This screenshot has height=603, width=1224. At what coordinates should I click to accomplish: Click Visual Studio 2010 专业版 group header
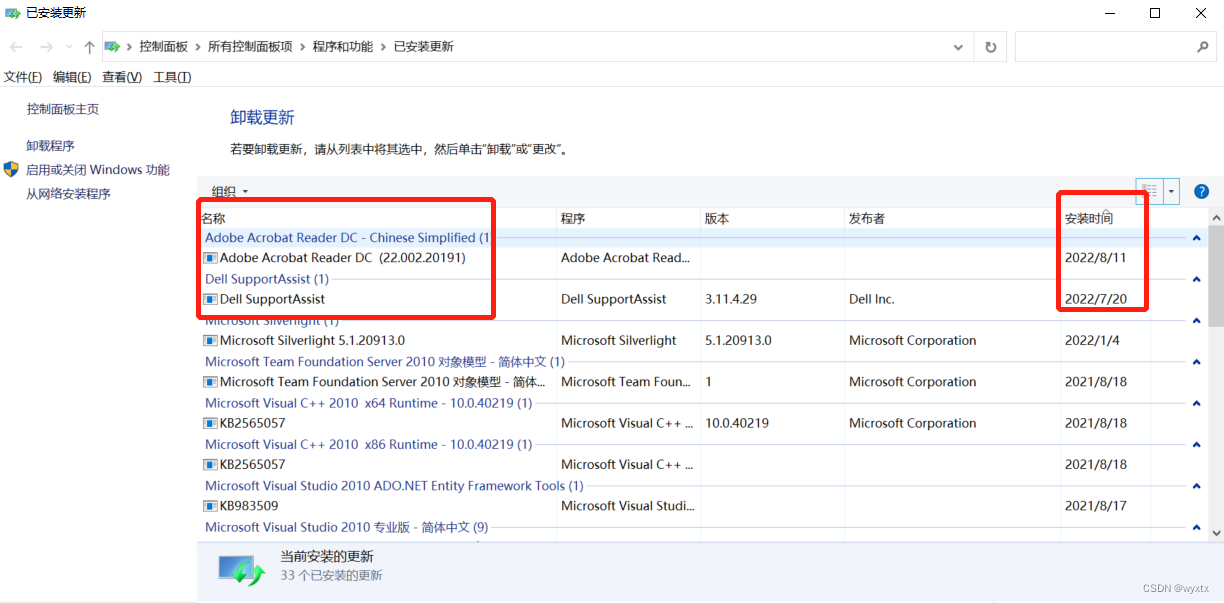(347, 527)
